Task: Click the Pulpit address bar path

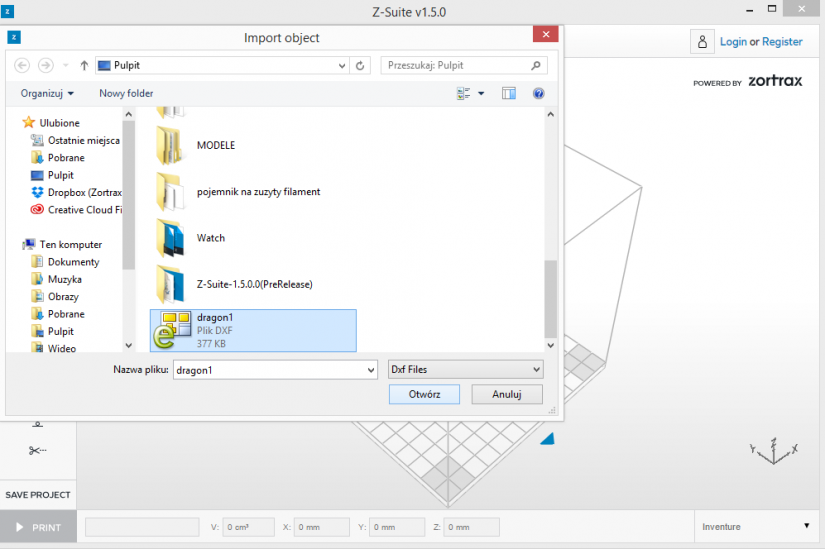Action: click(x=127, y=65)
